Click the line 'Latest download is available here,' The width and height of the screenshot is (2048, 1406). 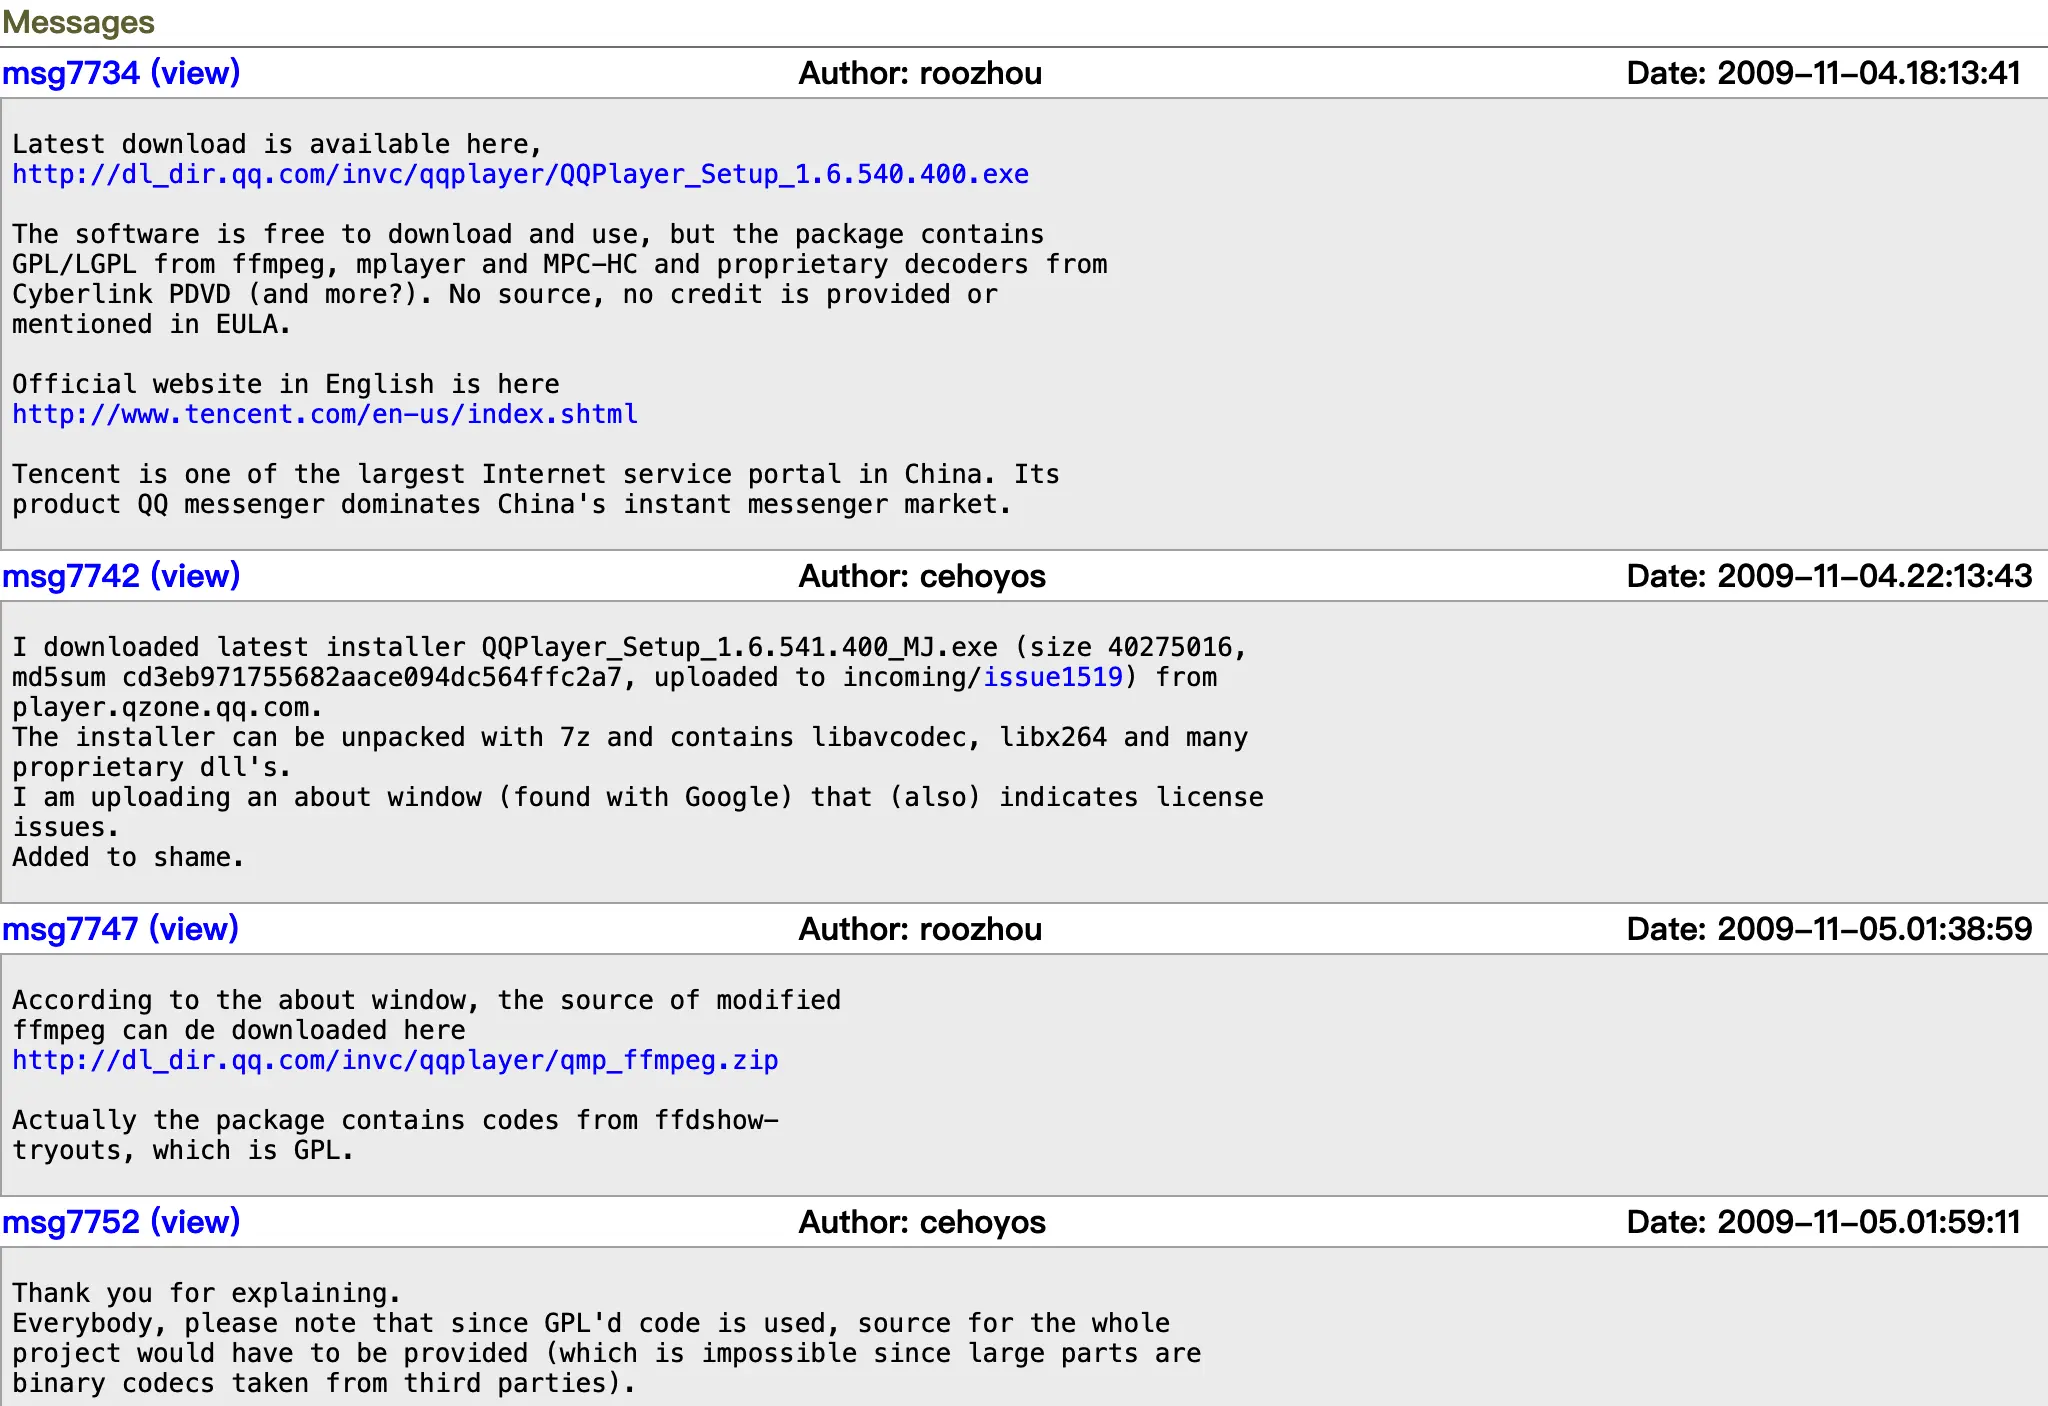(x=277, y=144)
